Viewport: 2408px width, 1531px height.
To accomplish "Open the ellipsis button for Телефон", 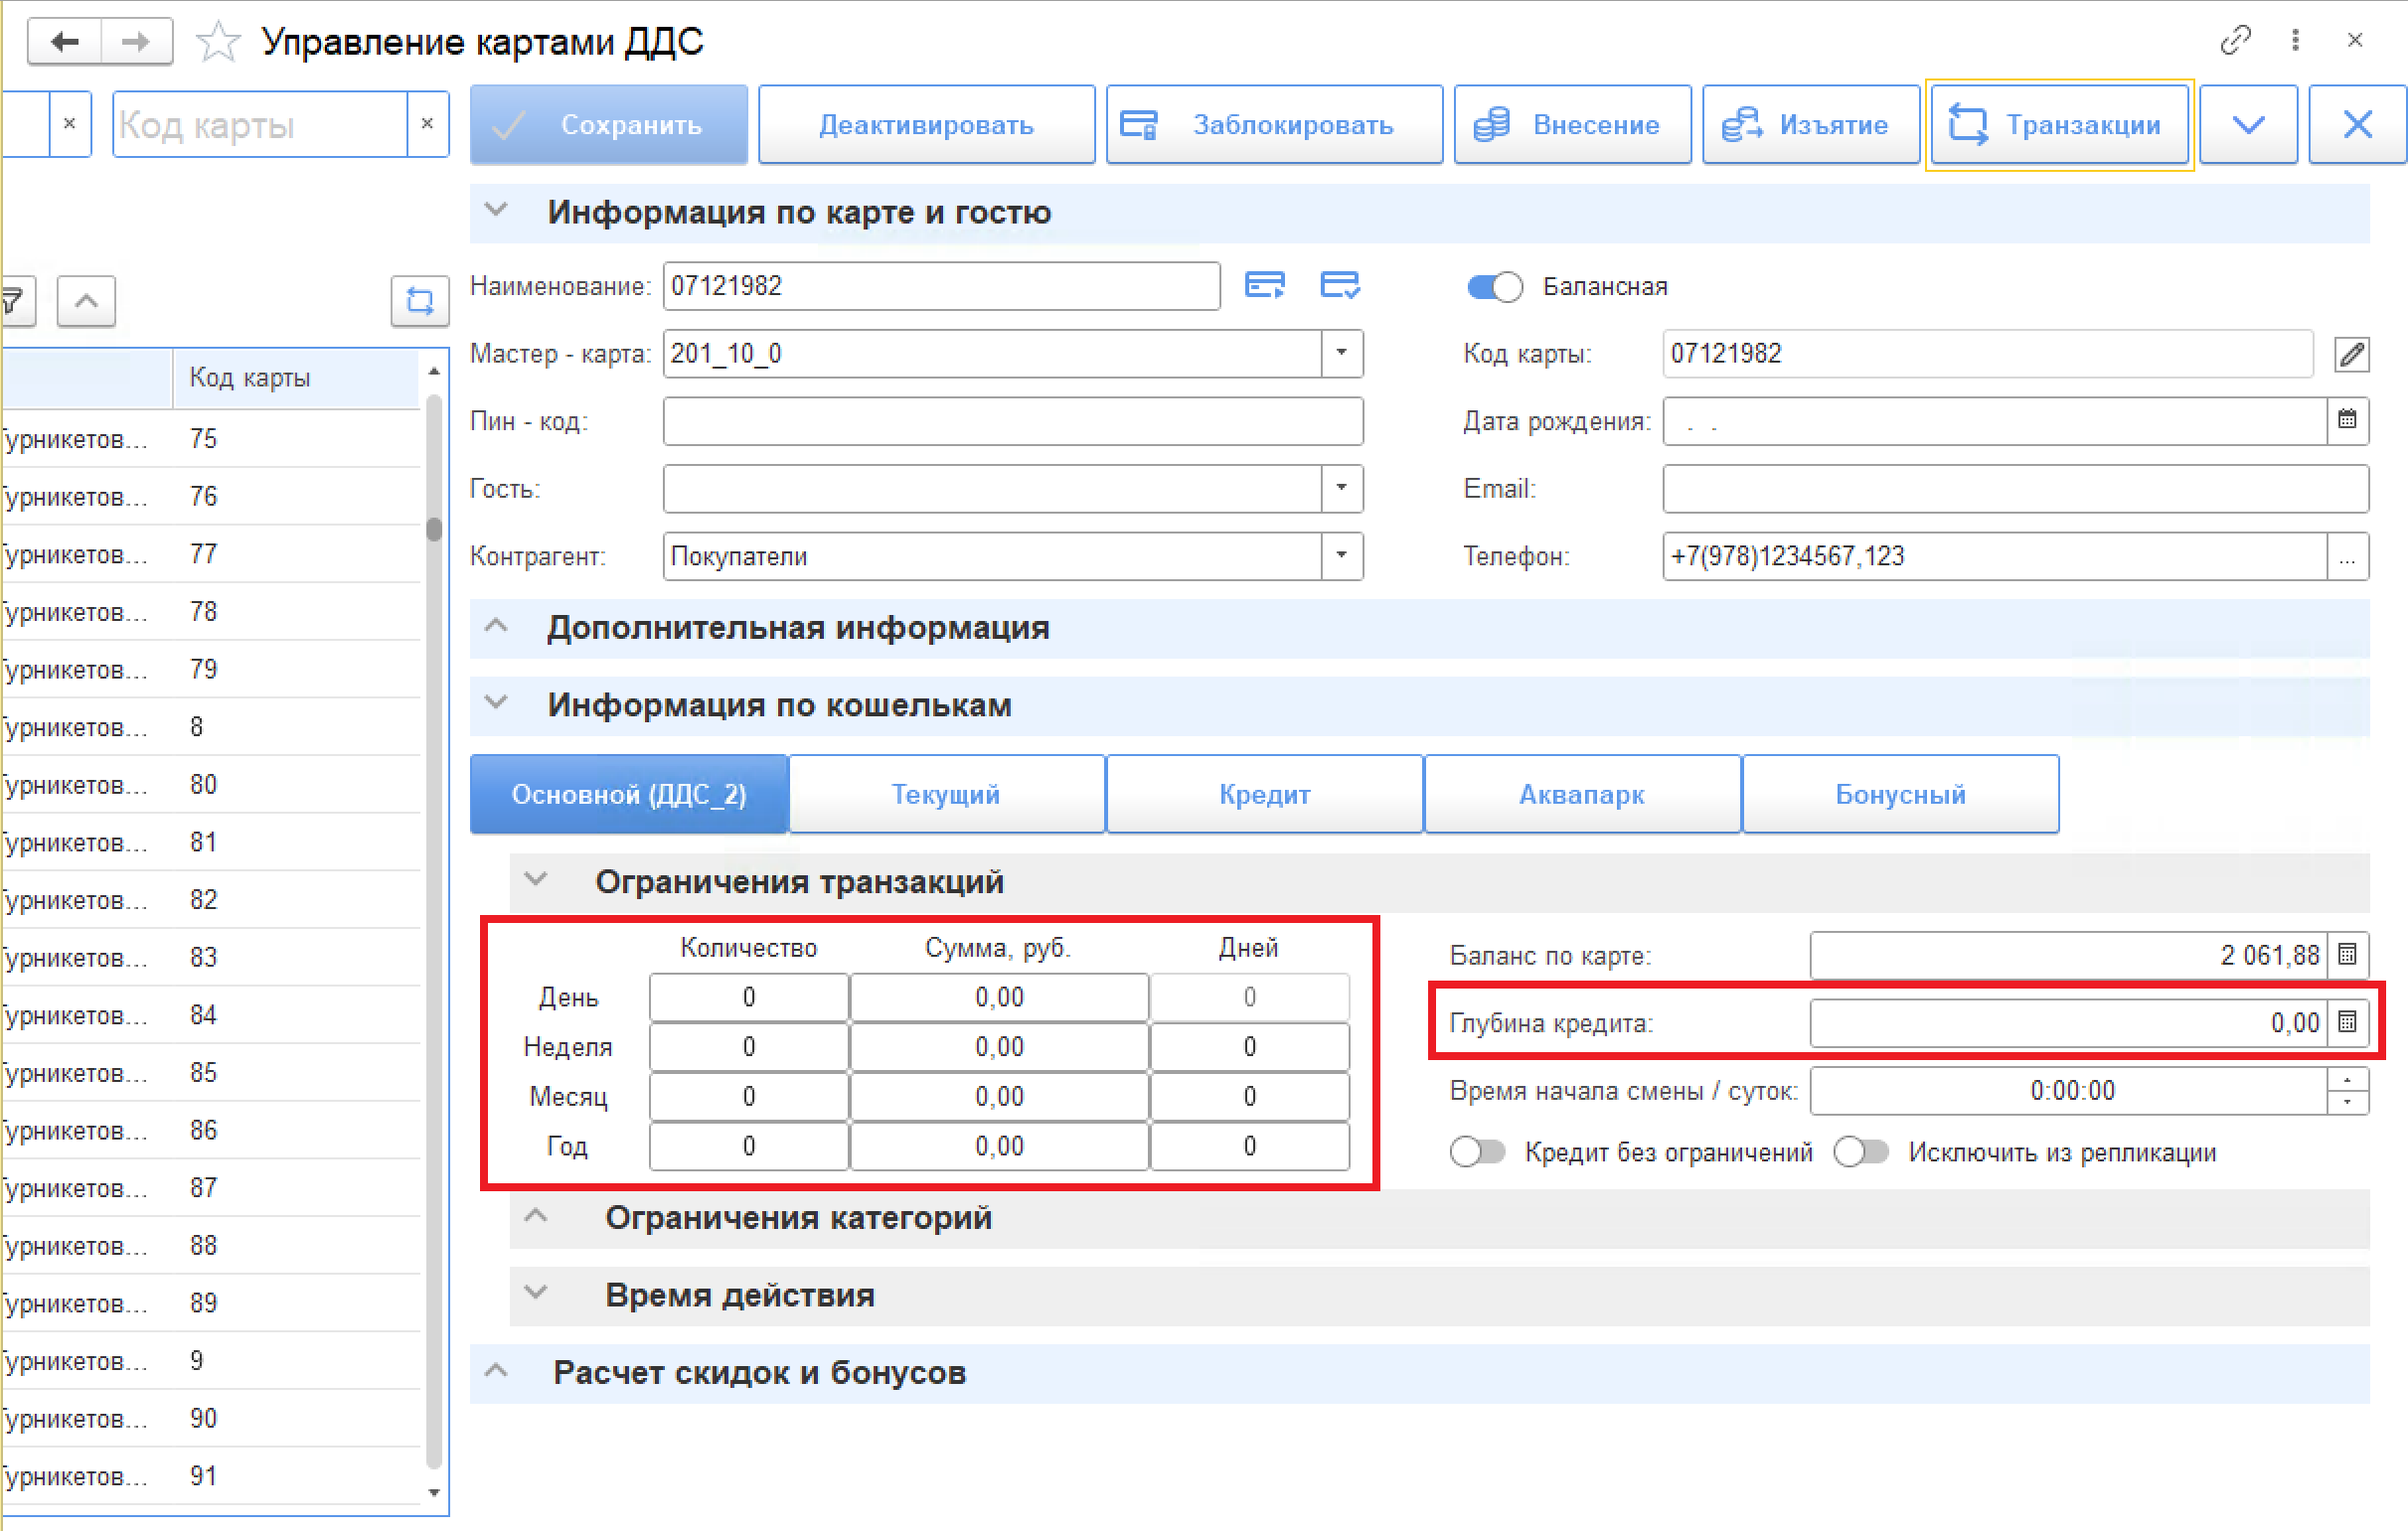I will click(x=2347, y=556).
